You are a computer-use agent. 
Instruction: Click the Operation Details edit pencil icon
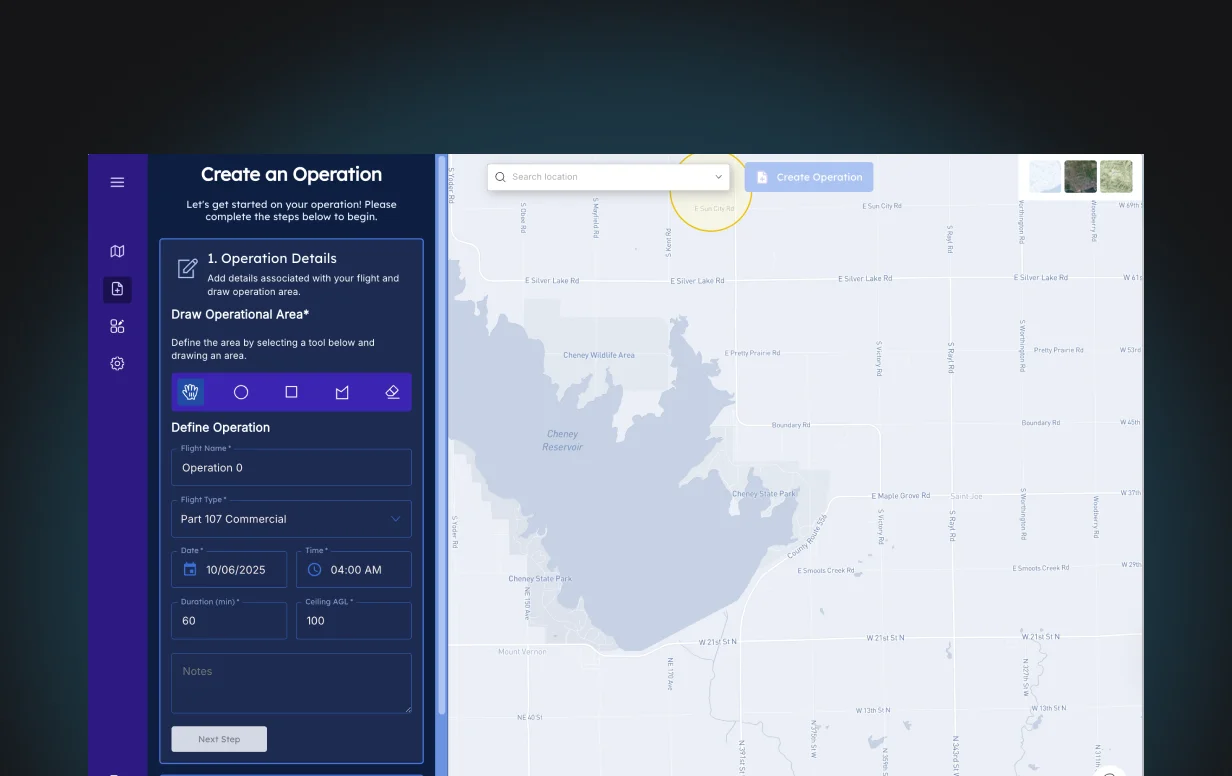pyautogui.click(x=187, y=268)
